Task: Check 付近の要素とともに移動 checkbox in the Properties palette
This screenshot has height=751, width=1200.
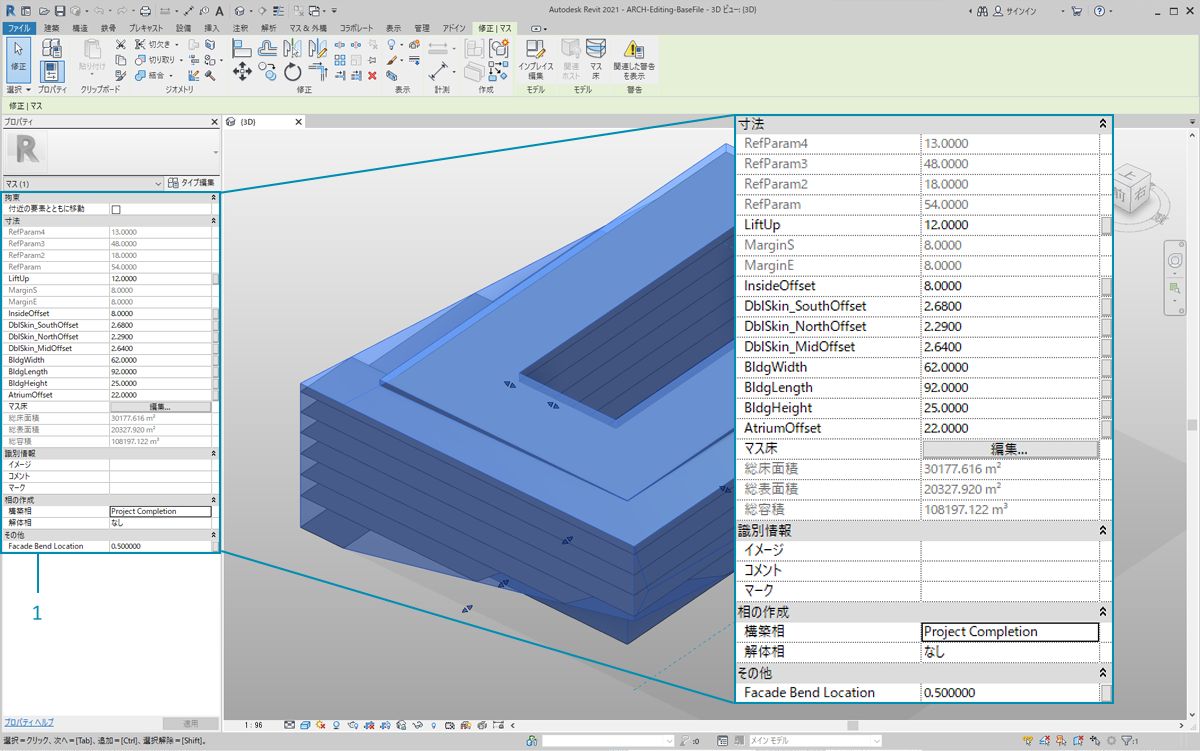Action: [x=116, y=209]
